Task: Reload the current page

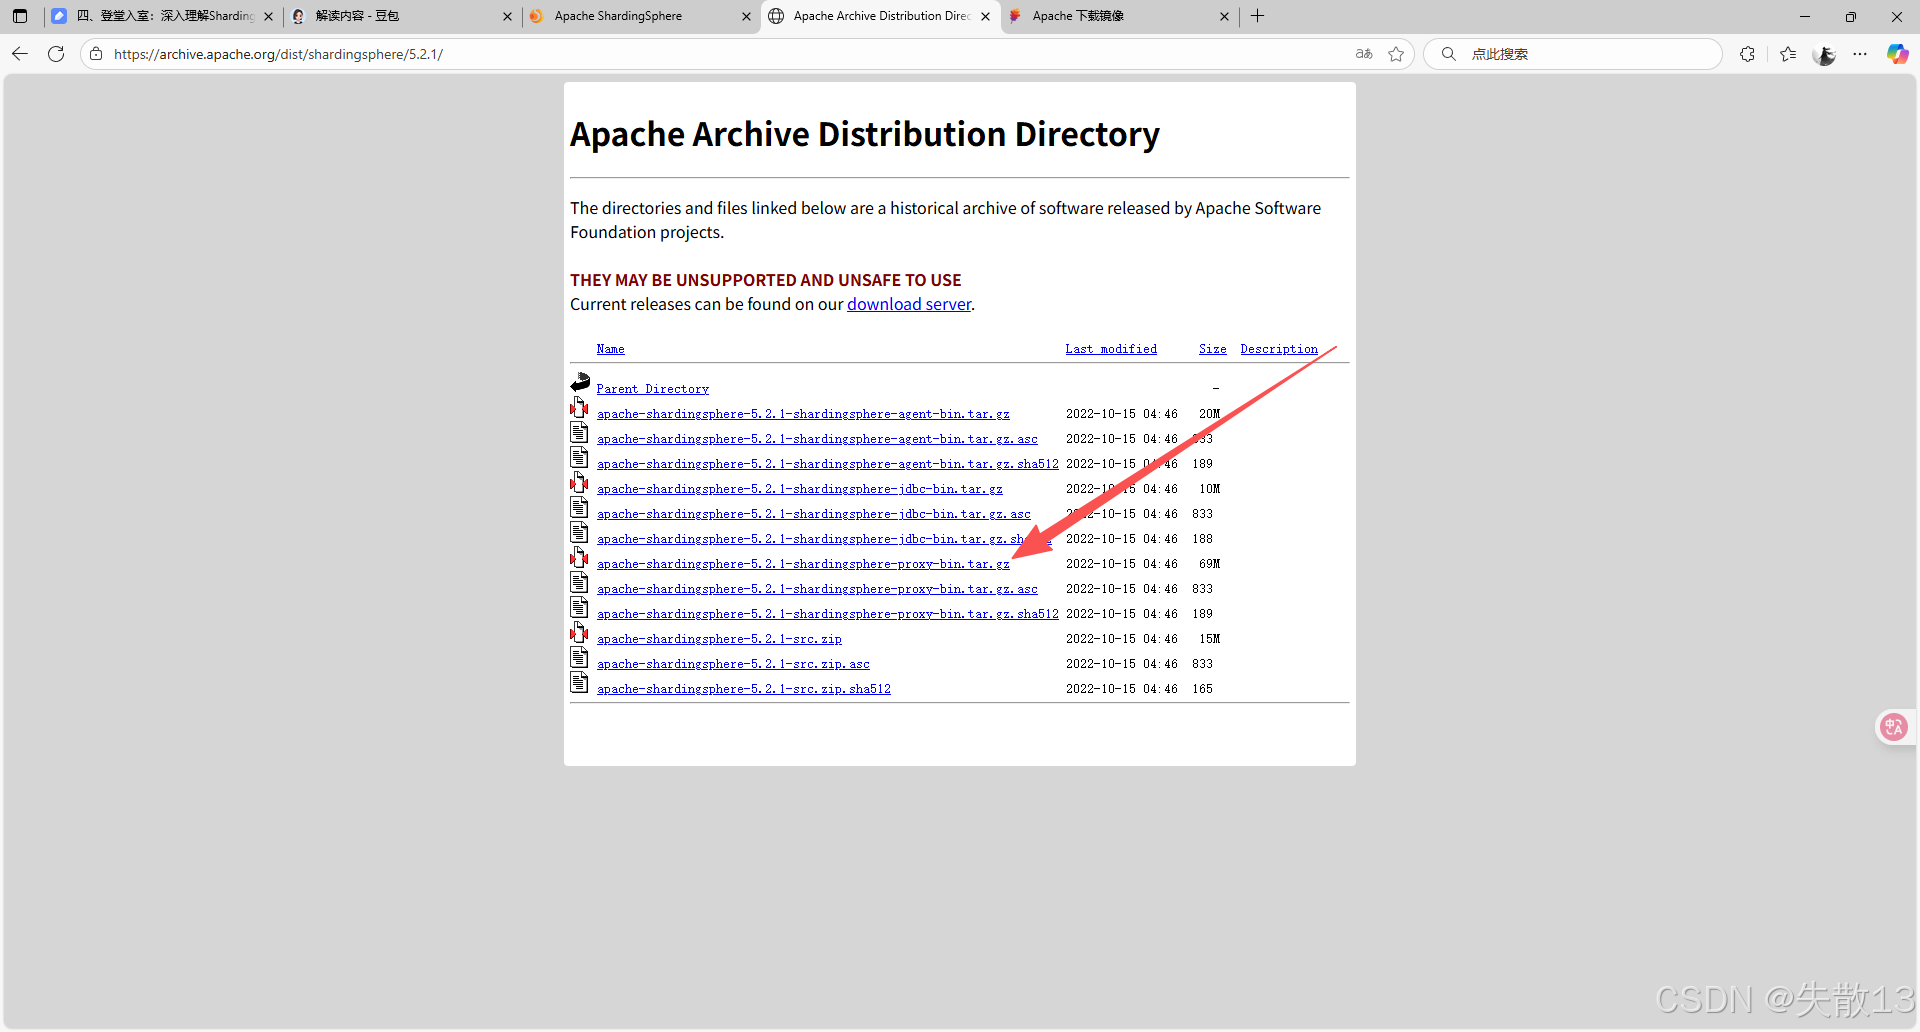Action: click(56, 54)
